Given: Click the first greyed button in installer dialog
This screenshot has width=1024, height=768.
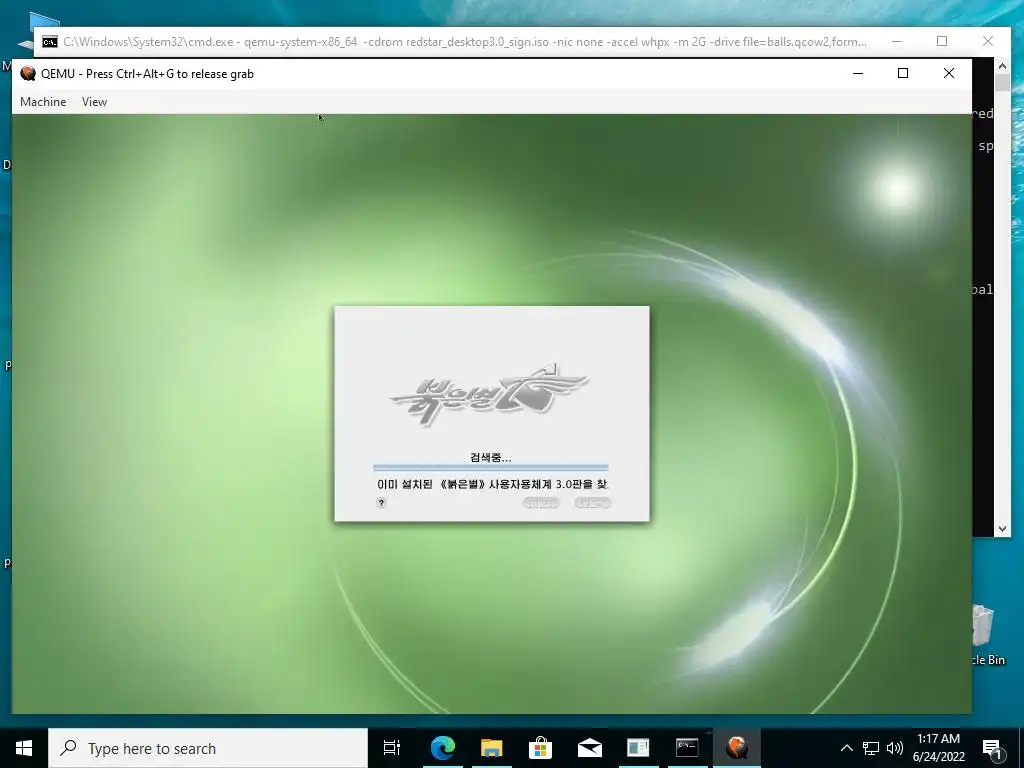Looking at the screenshot, I should [541, 503].
